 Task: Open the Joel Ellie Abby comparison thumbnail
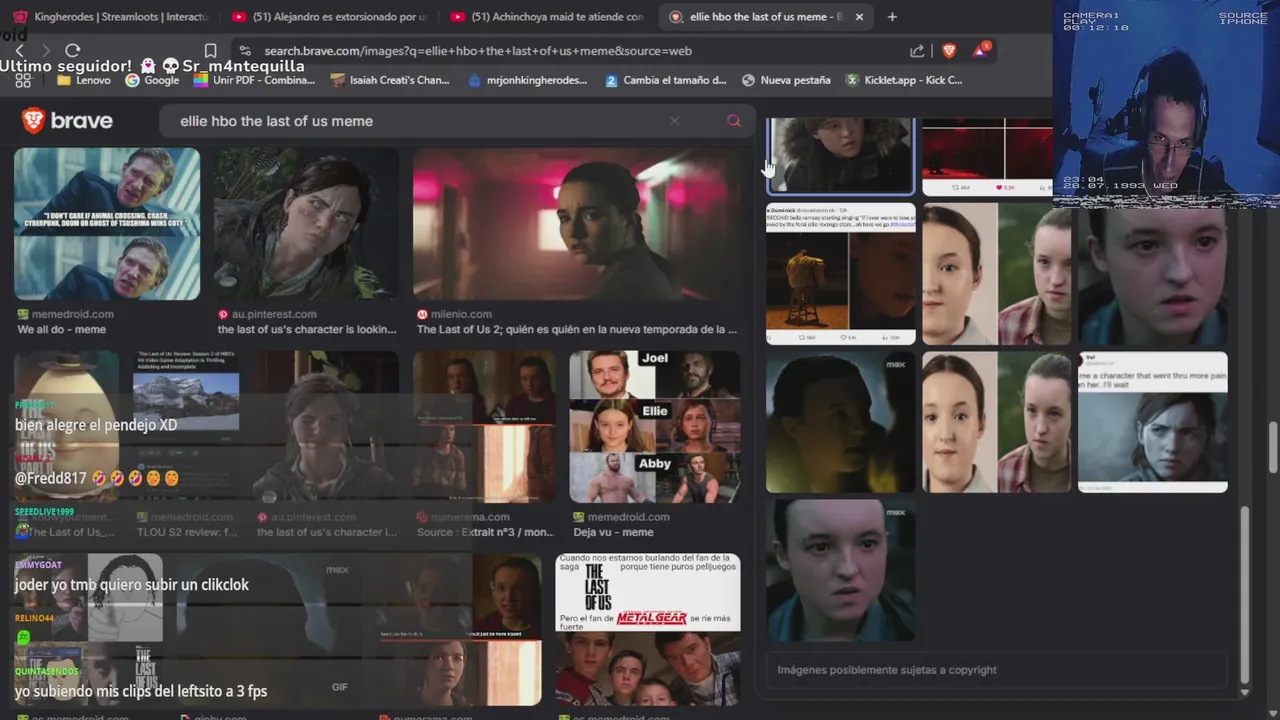pos(655,427)
